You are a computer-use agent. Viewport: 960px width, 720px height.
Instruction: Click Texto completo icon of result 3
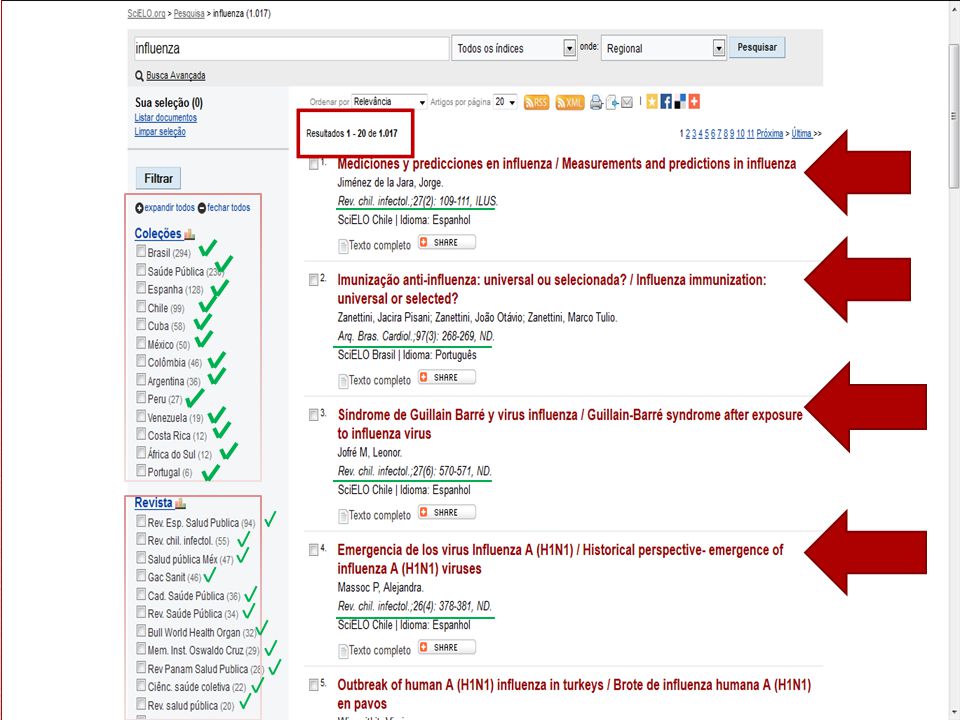(x=343, y=516)
